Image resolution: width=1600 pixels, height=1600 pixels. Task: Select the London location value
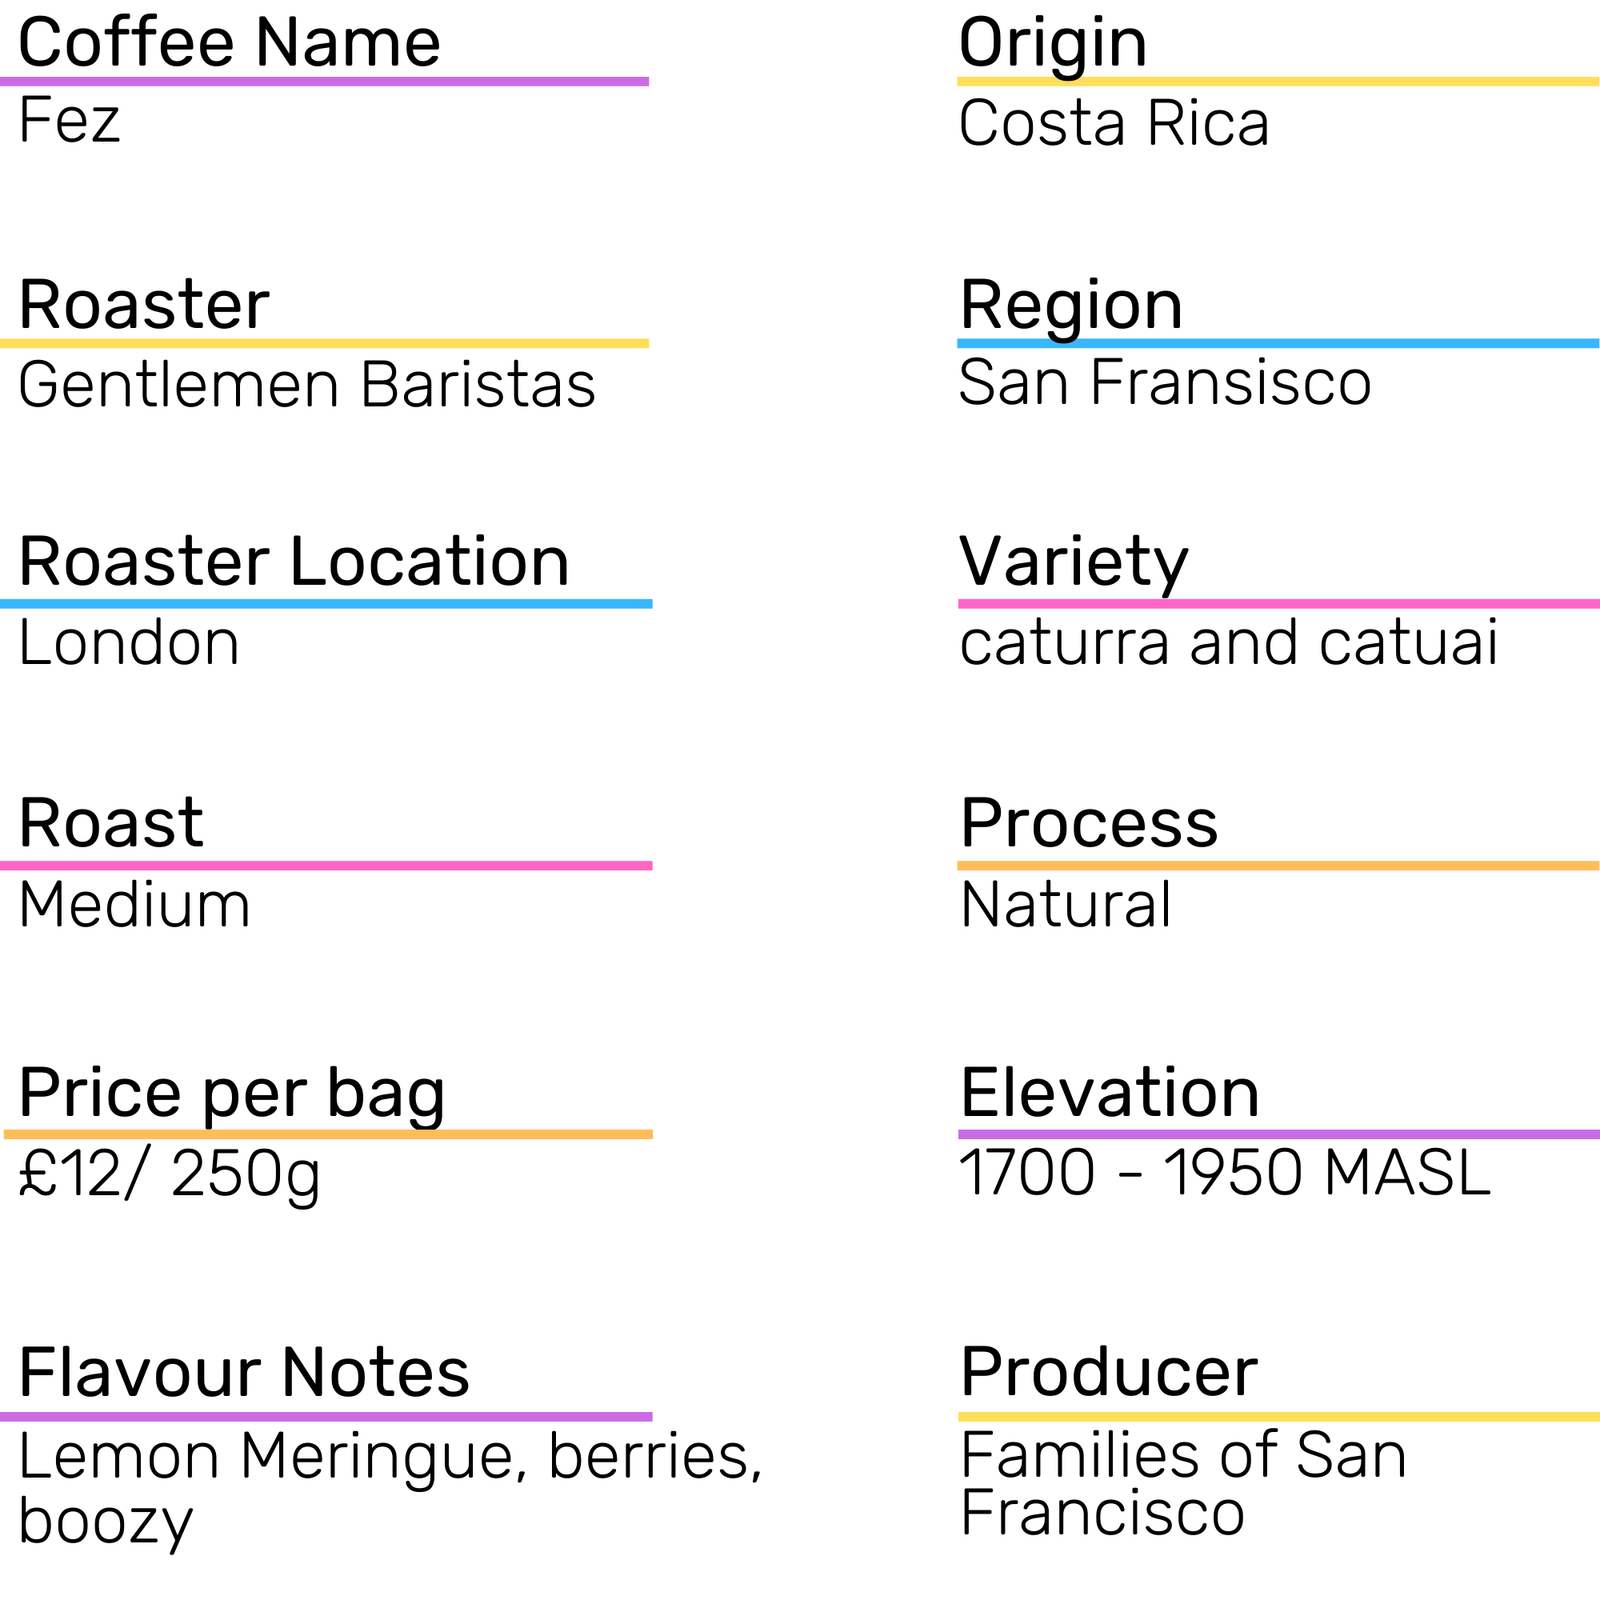click(129, 643)
